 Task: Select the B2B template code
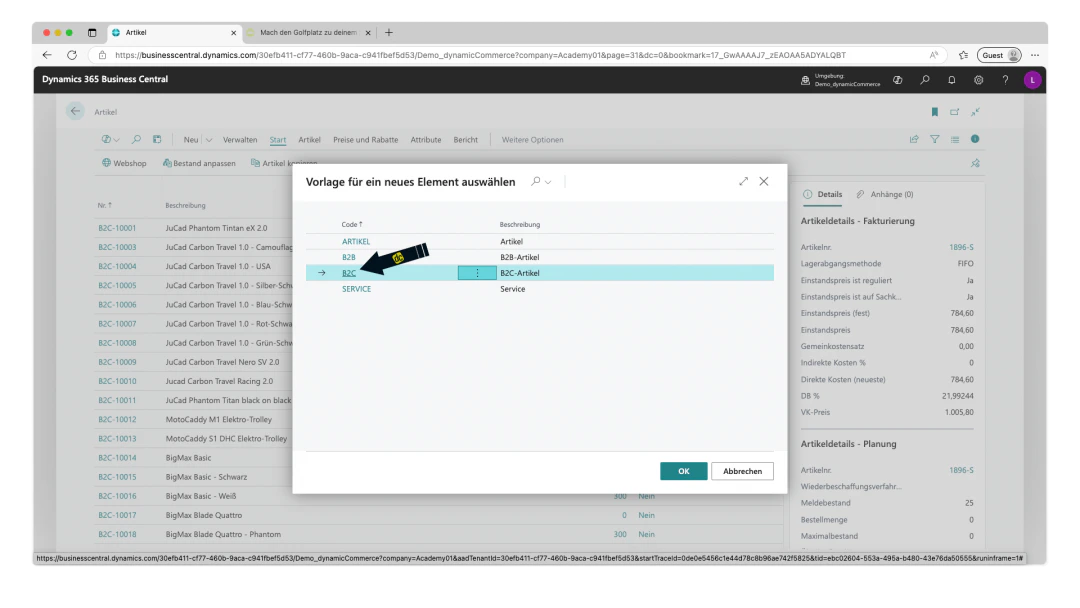(x=349, y=258)
